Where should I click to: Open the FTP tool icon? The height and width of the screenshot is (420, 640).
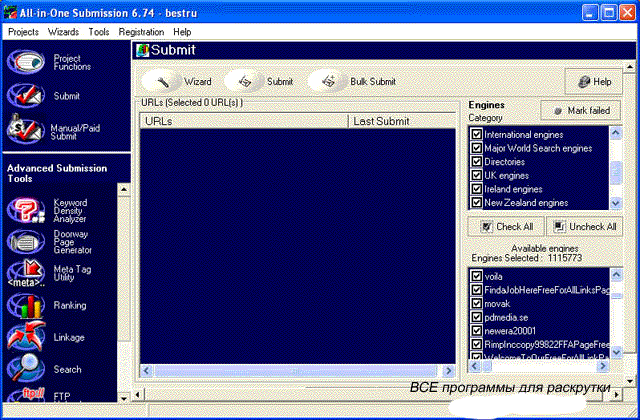[x=26, y=395]
